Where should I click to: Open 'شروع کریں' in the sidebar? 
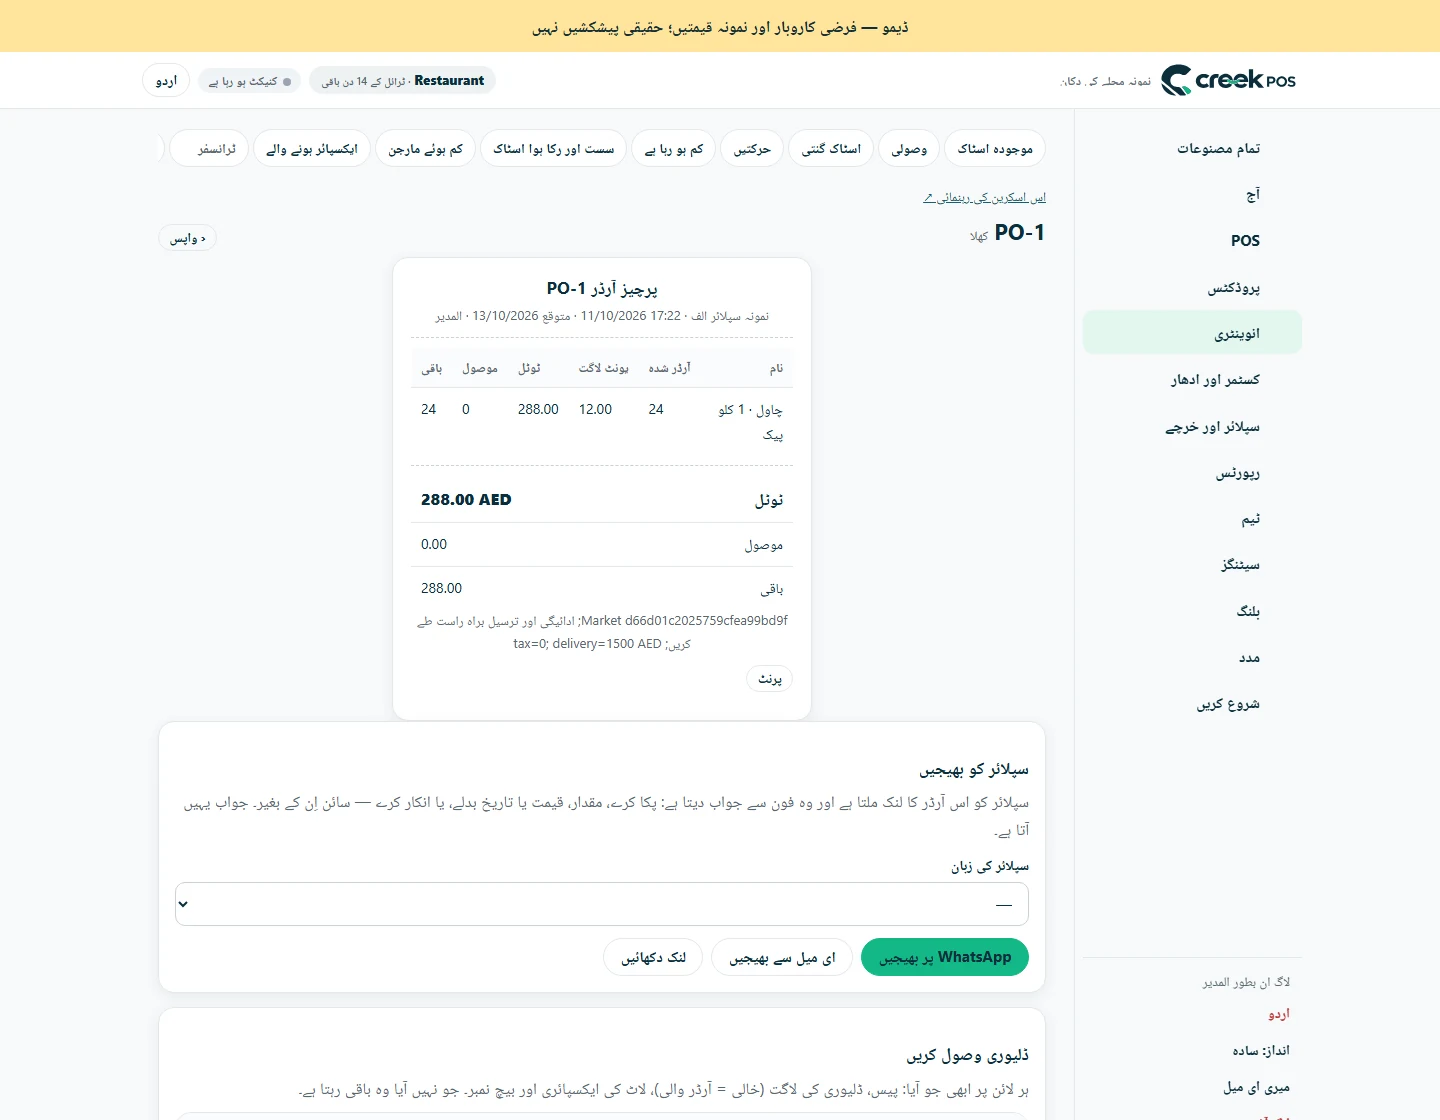tap(1192, 703)
